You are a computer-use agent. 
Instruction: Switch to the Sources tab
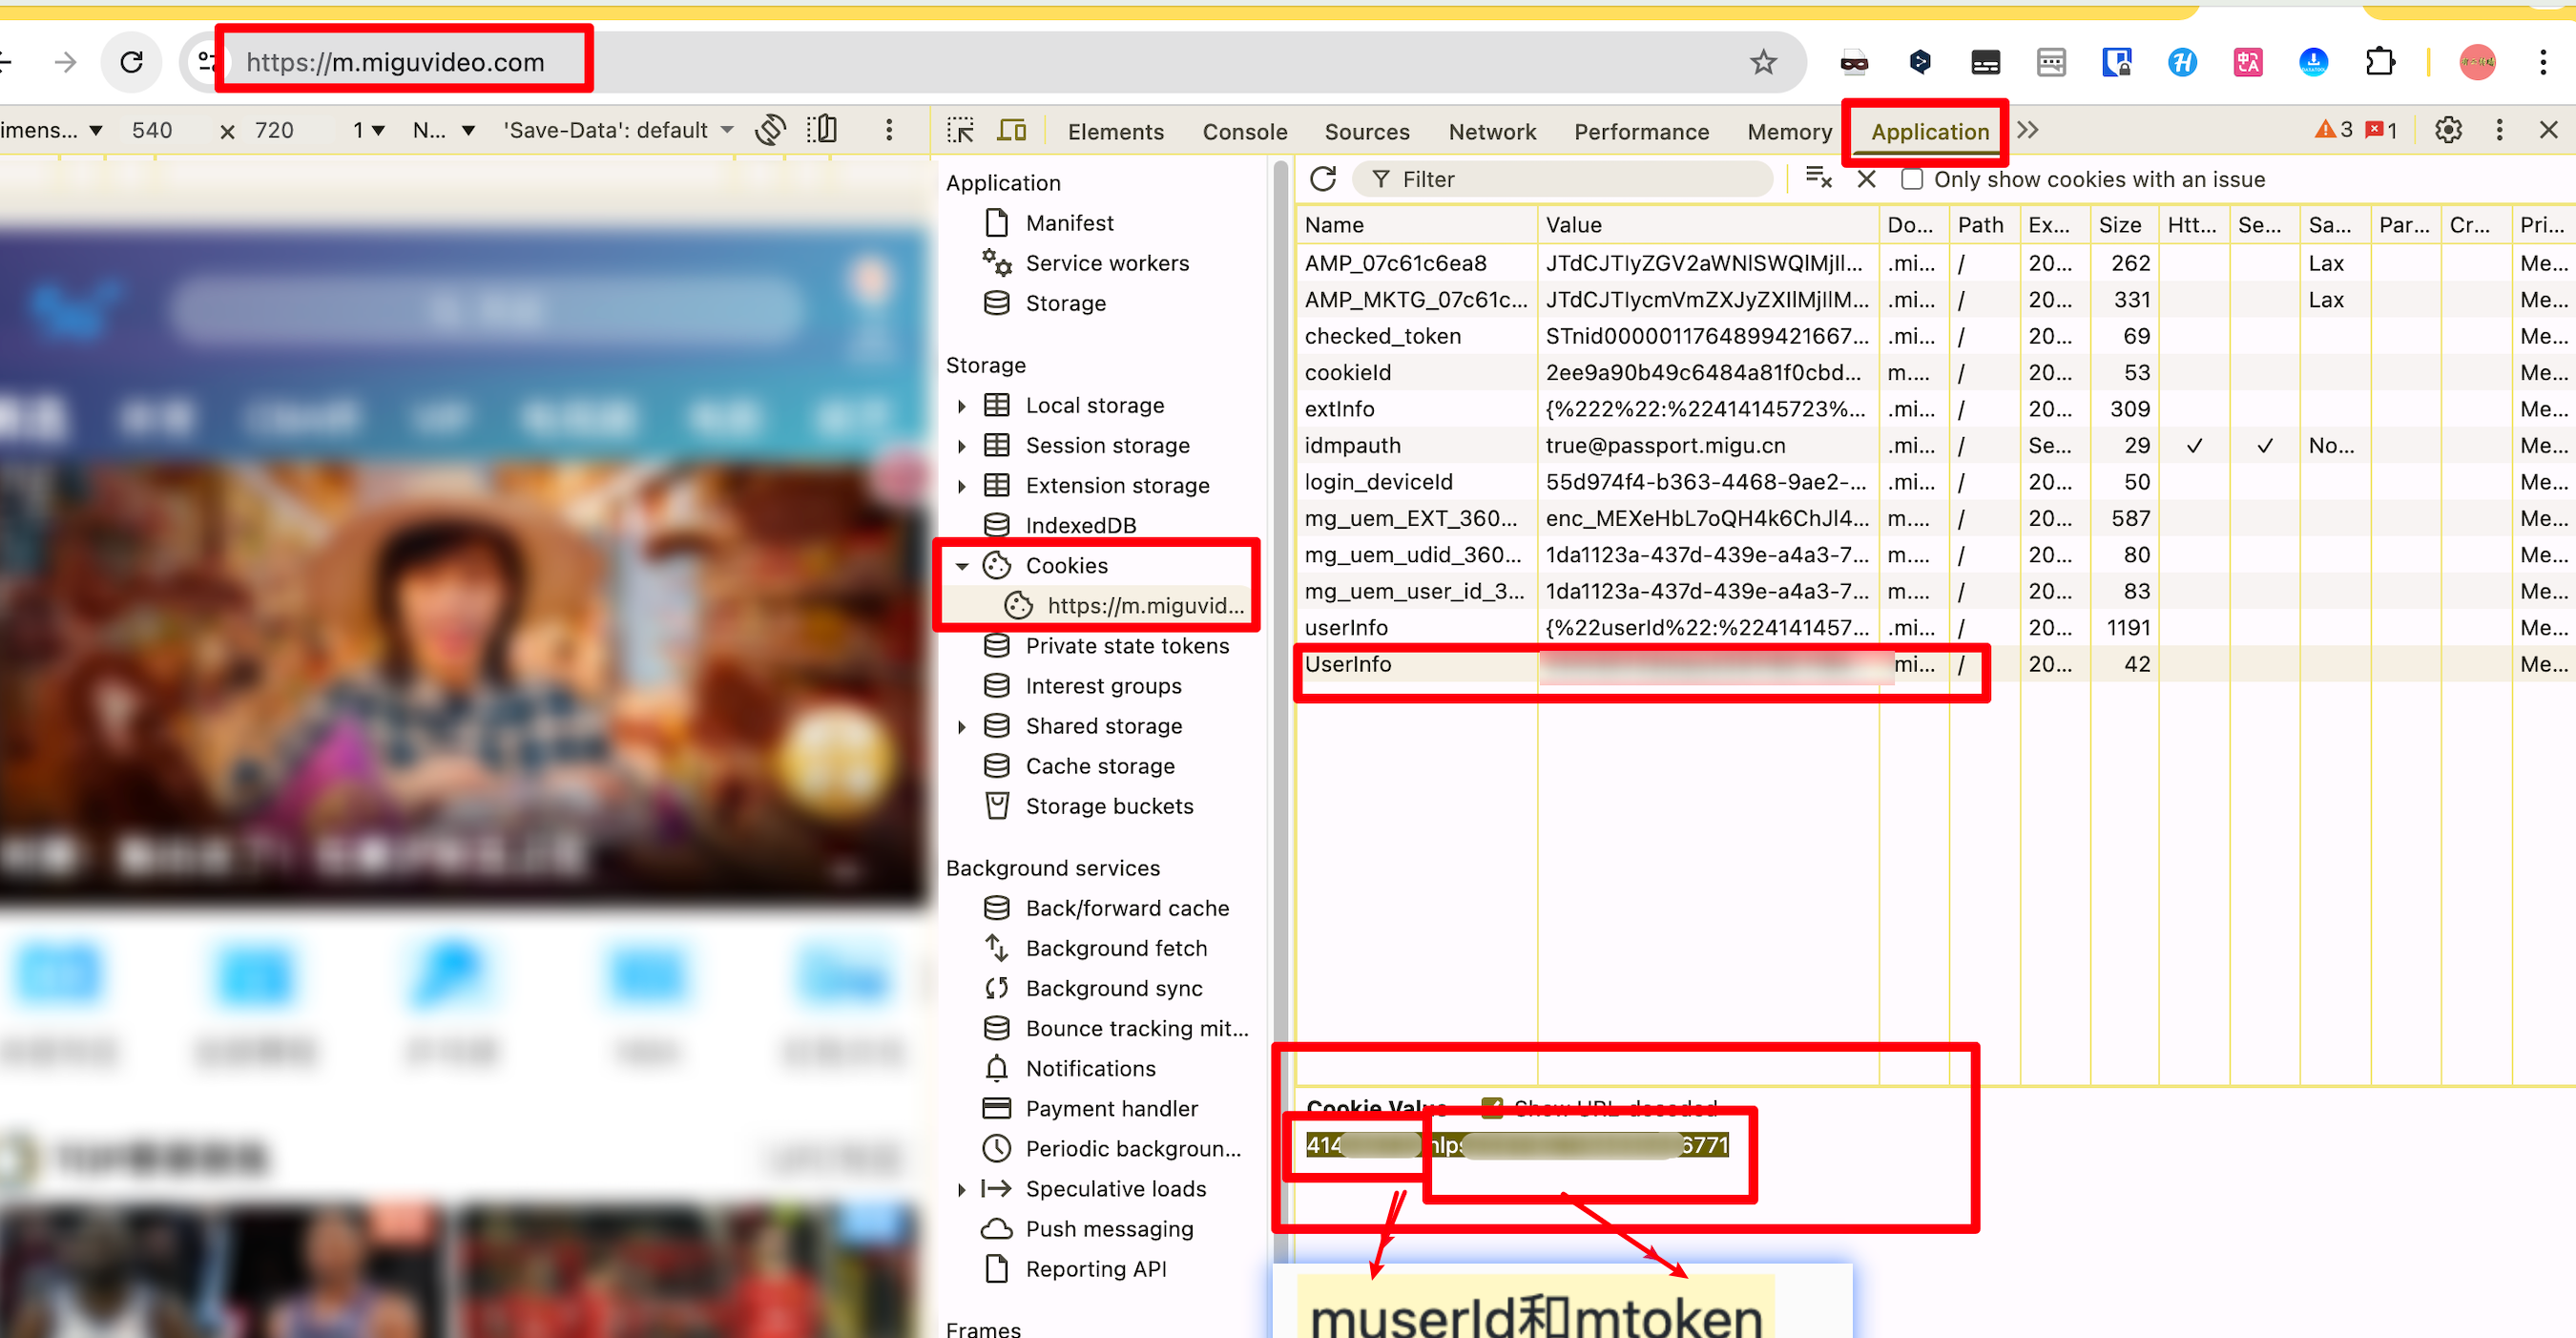coord(1366,131)
